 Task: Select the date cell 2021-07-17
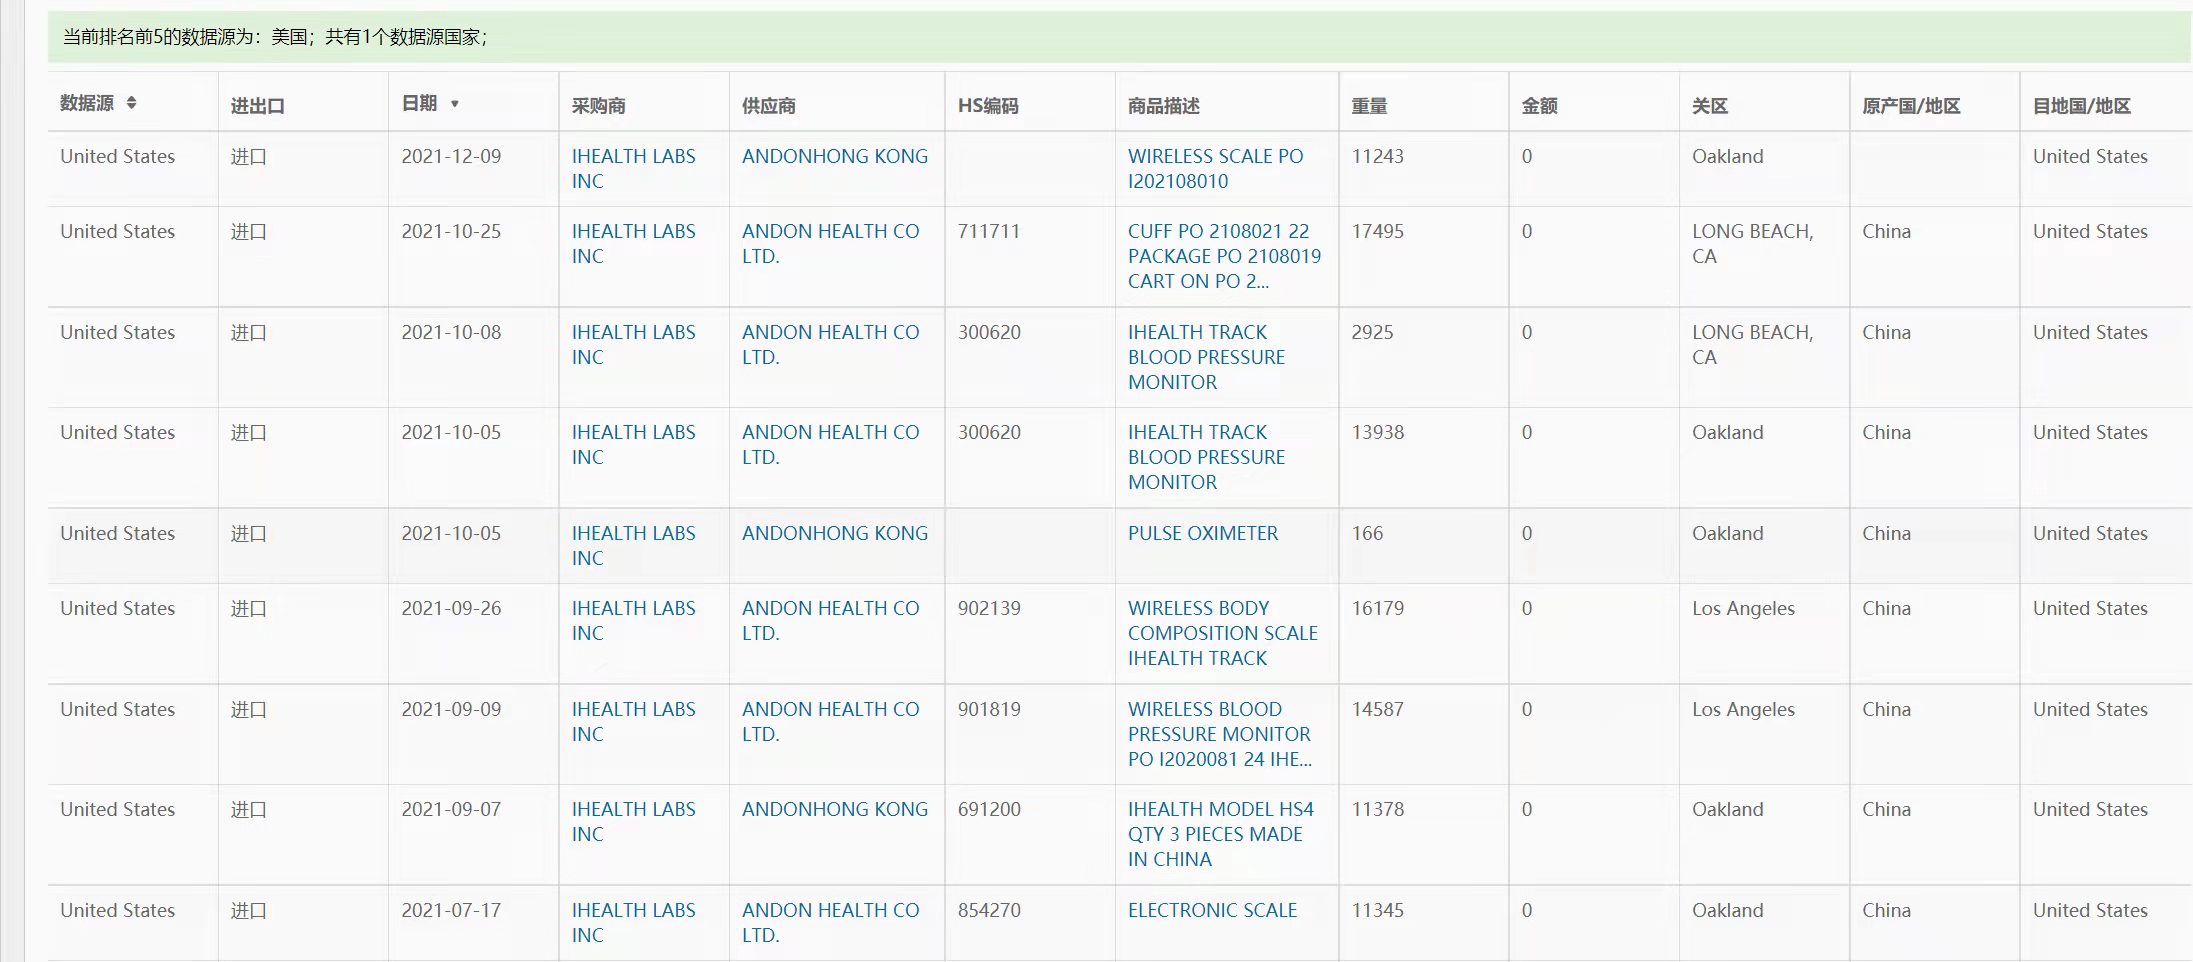(451, 910)
